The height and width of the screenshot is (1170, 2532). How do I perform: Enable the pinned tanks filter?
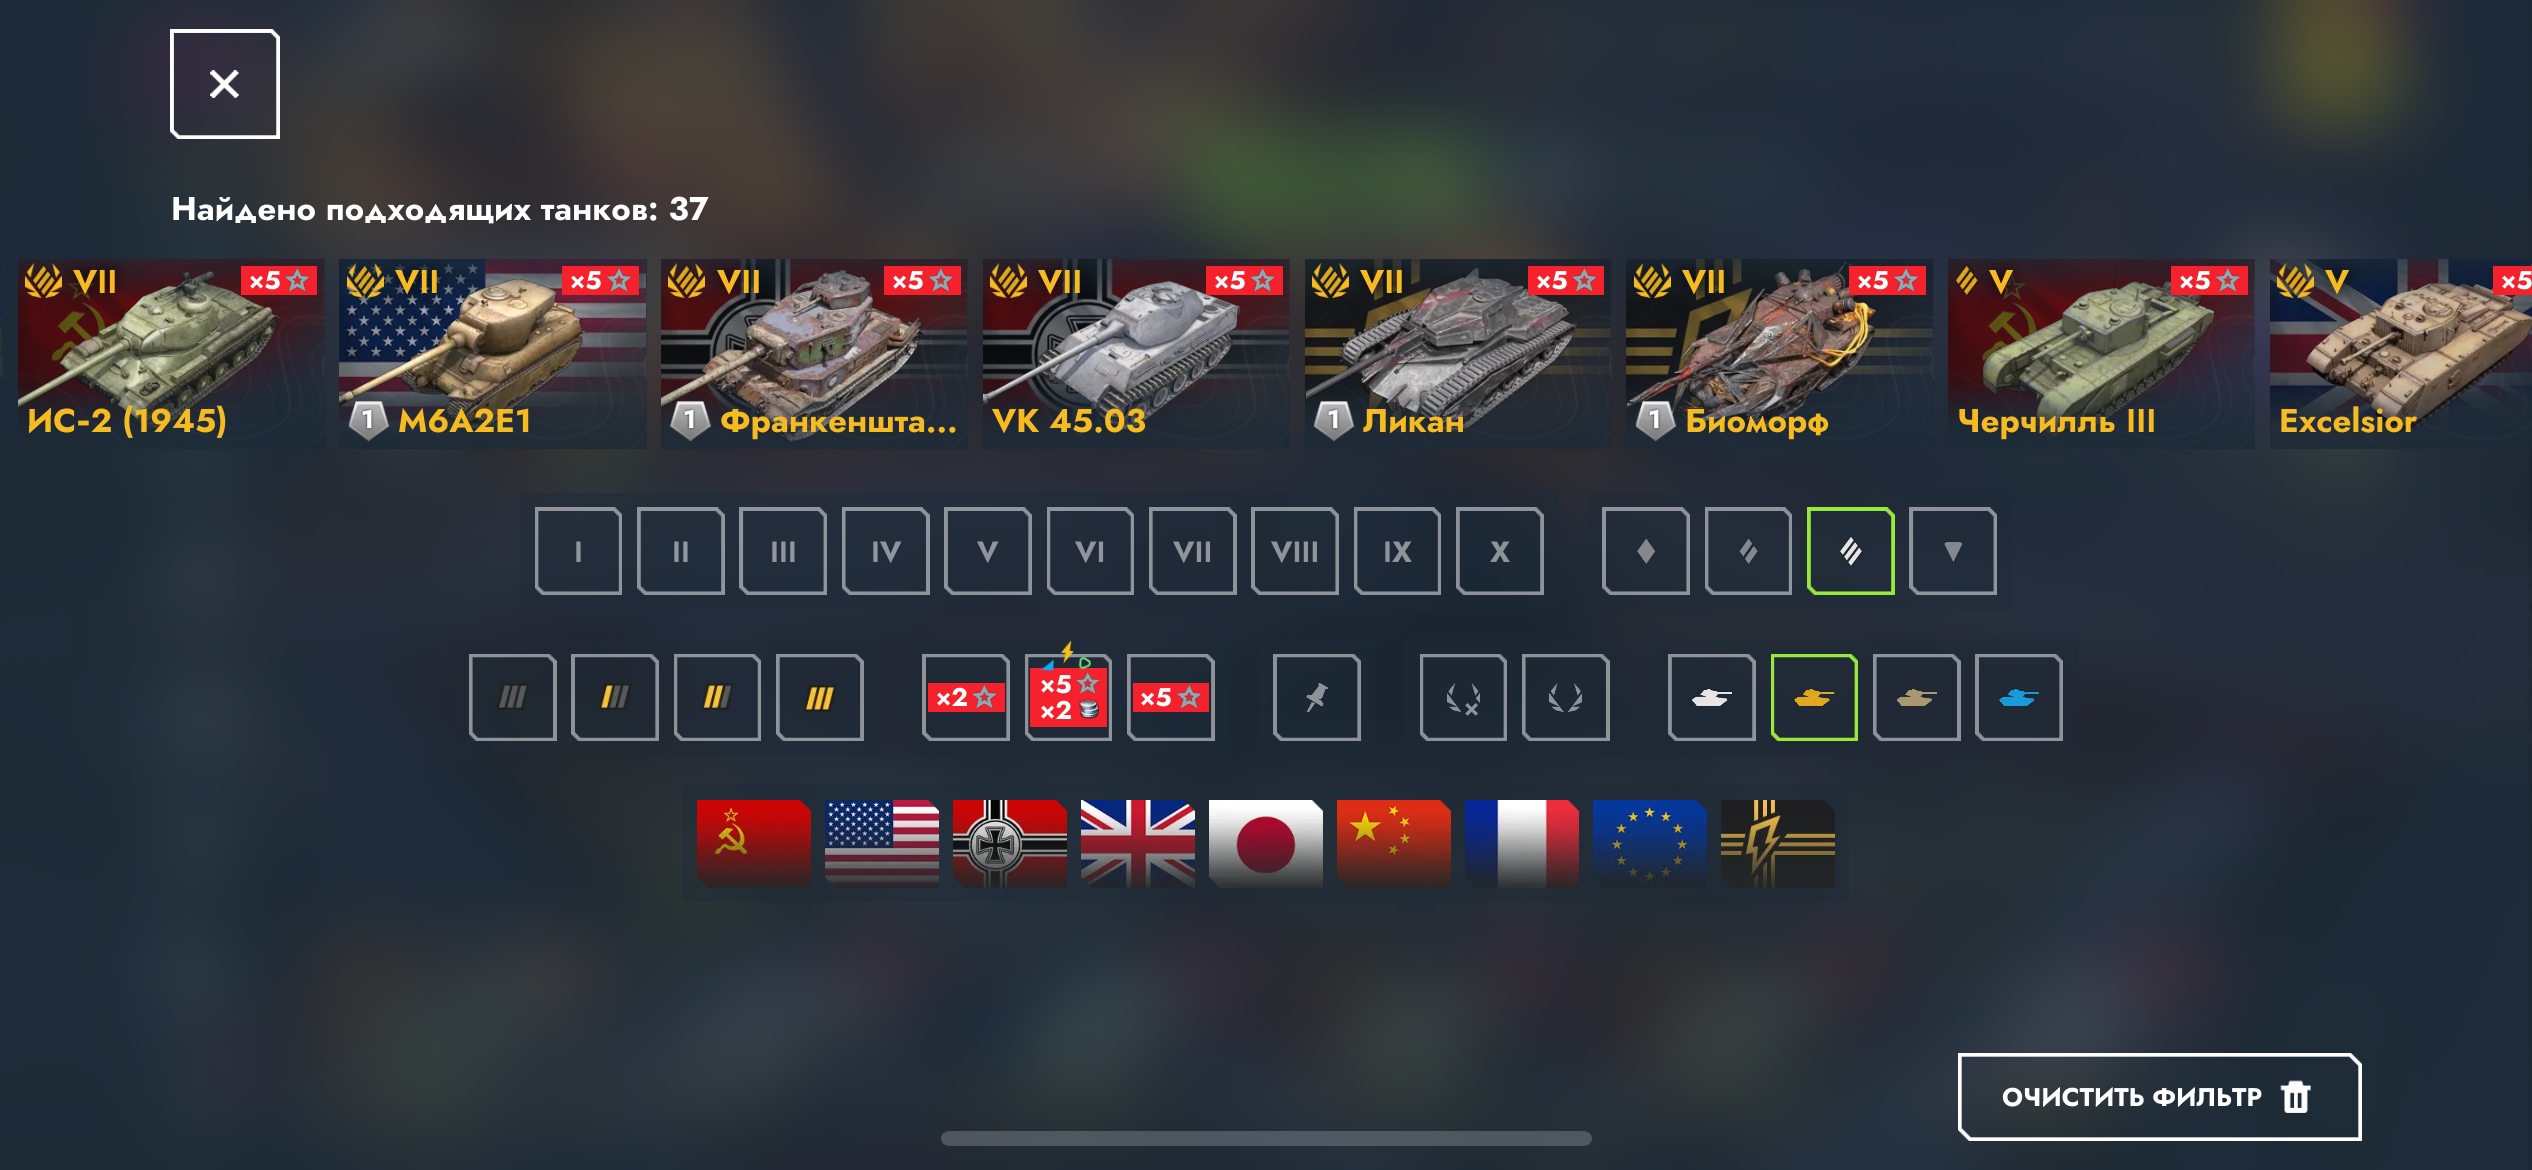click(1317, 698)
